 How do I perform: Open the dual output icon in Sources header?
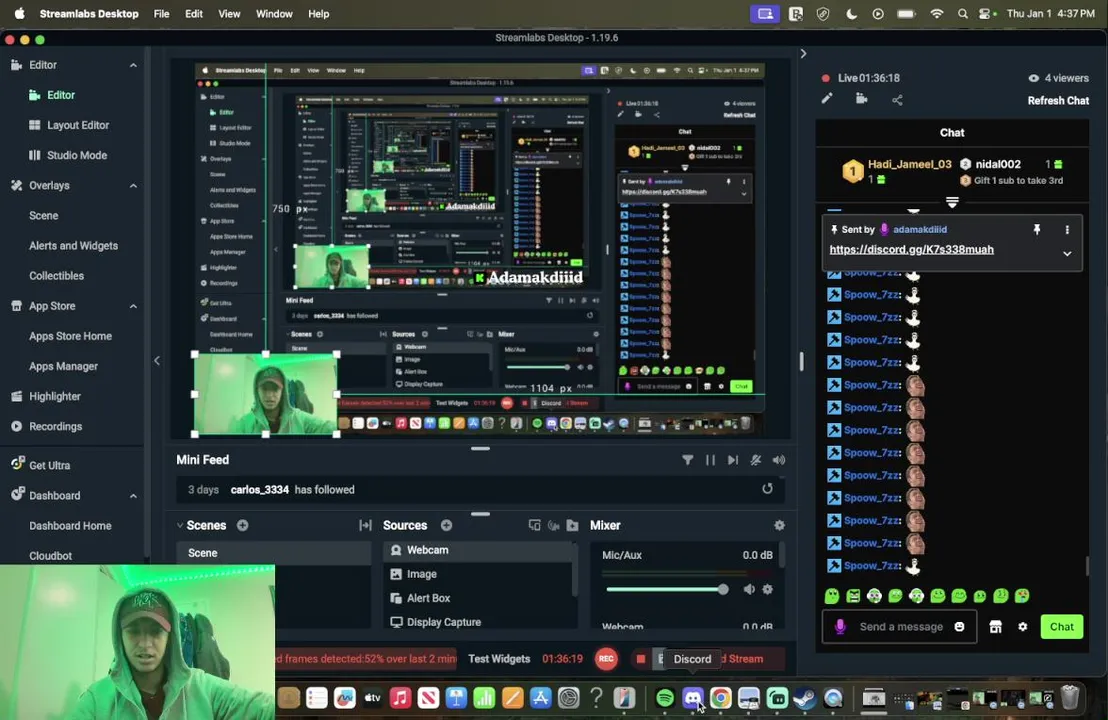[x=534, y=526]
